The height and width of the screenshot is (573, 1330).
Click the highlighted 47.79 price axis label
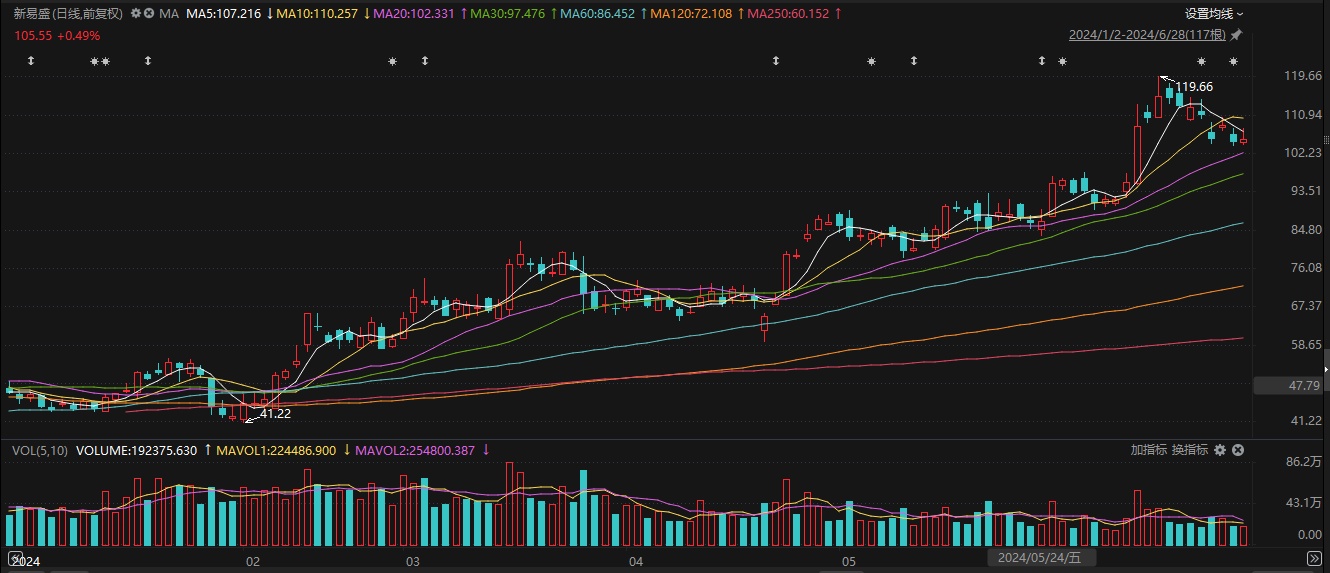click(x=1290, y=385)
